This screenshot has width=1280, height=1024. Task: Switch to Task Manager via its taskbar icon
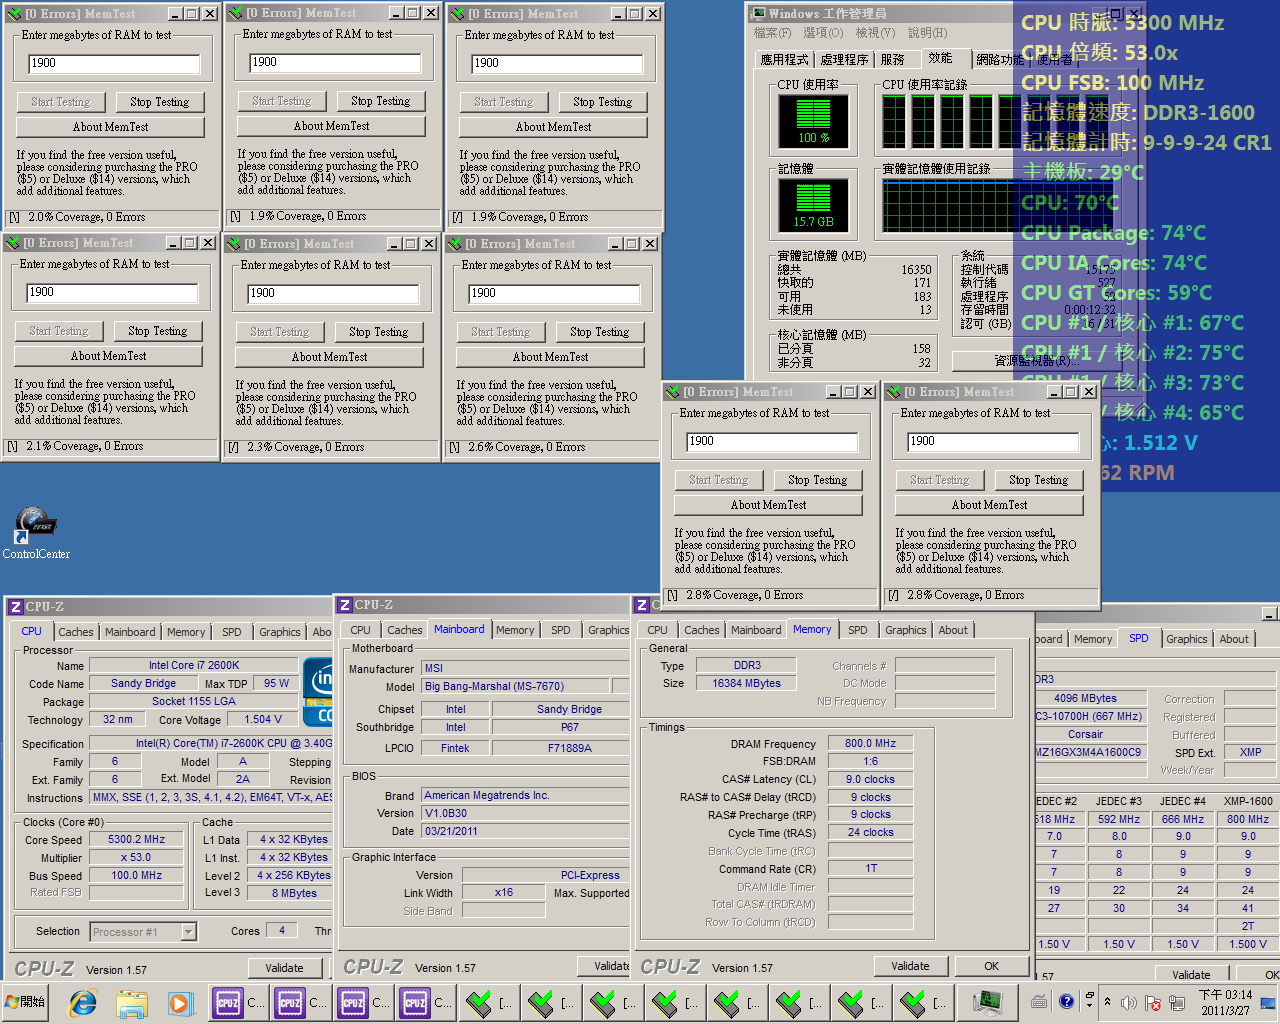click(x=987, y=1002)
